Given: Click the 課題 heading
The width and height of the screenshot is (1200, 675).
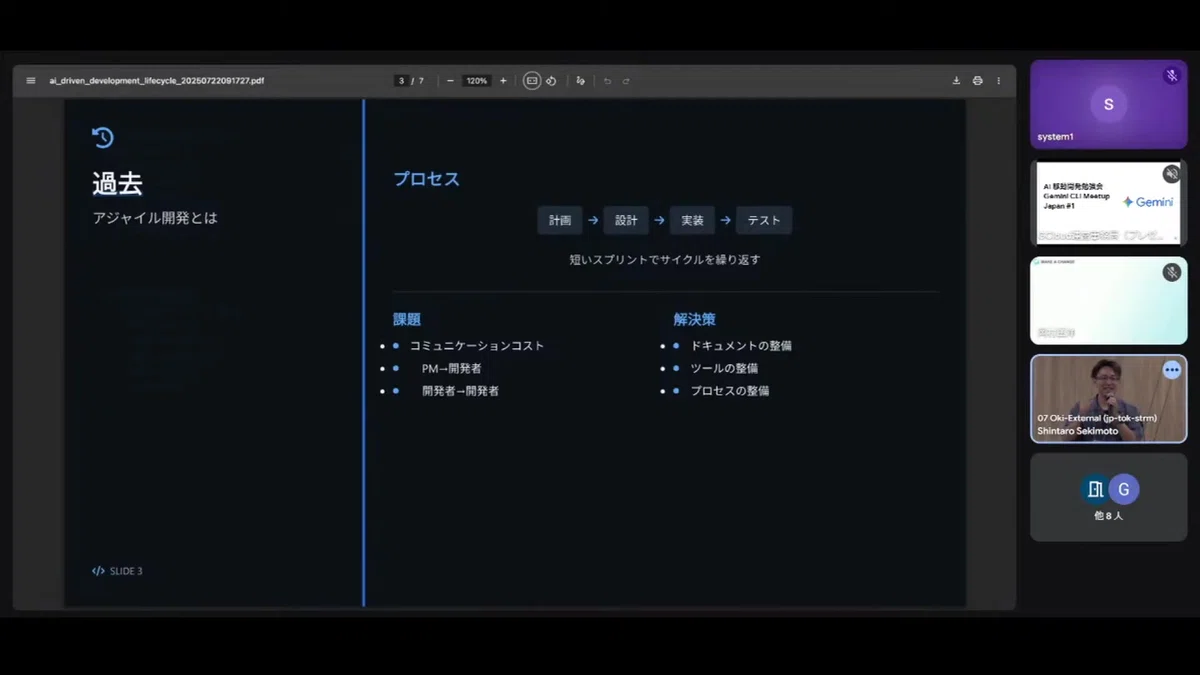Looking at the screenshot, I should point(407,320).
